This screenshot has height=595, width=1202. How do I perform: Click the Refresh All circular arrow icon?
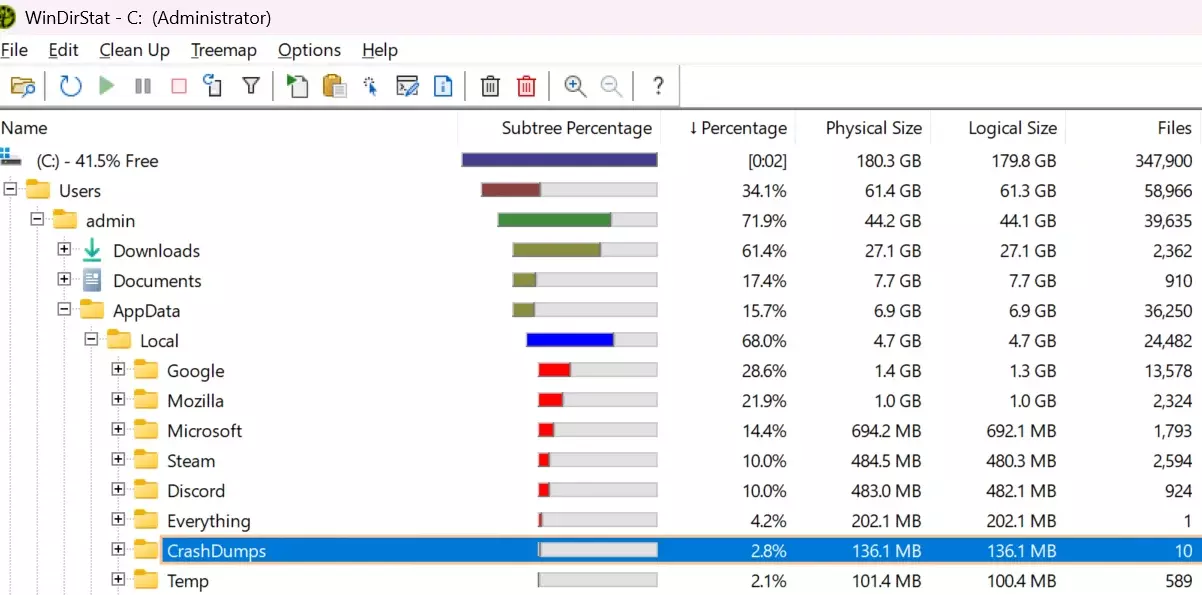pyautogui.click(x=70, y=86)
